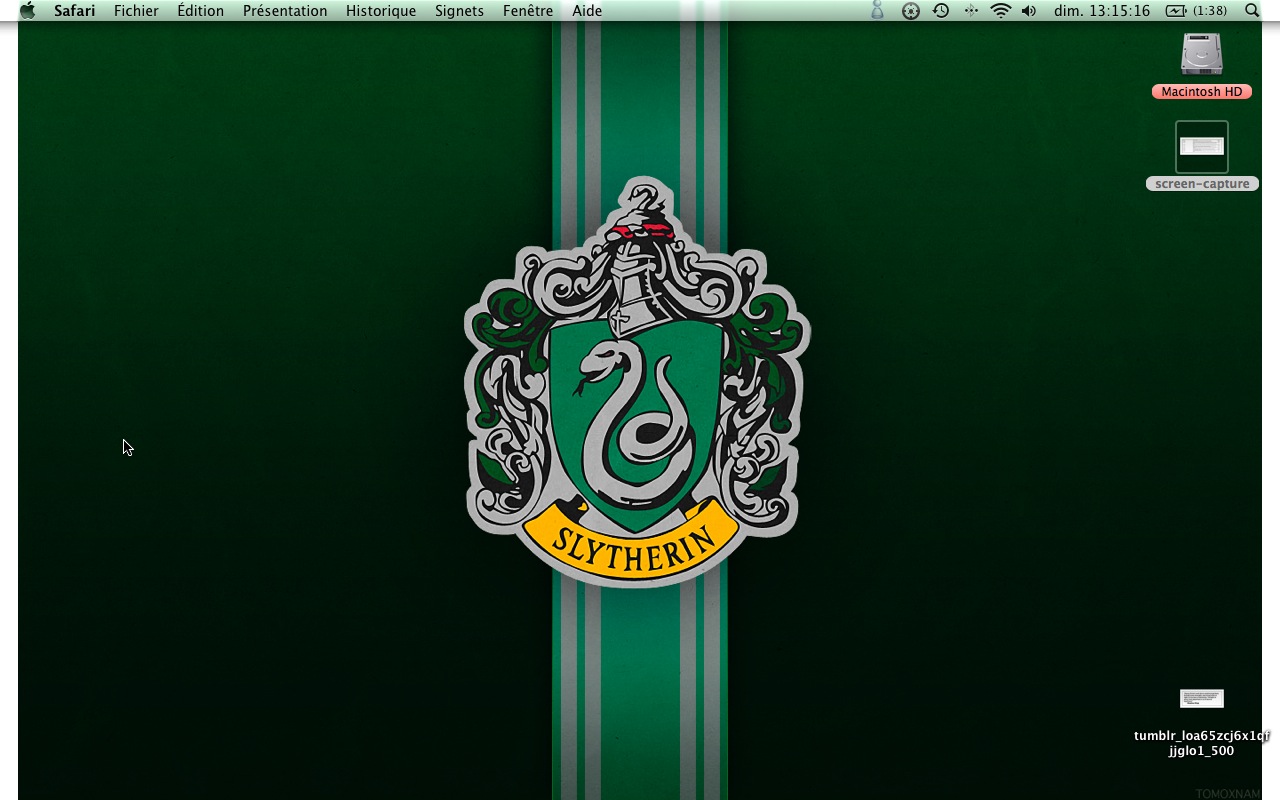This screenshot has width=1280, height=800.
Task: Click the Macintosh HD label
Action: tap(1202, 92)
